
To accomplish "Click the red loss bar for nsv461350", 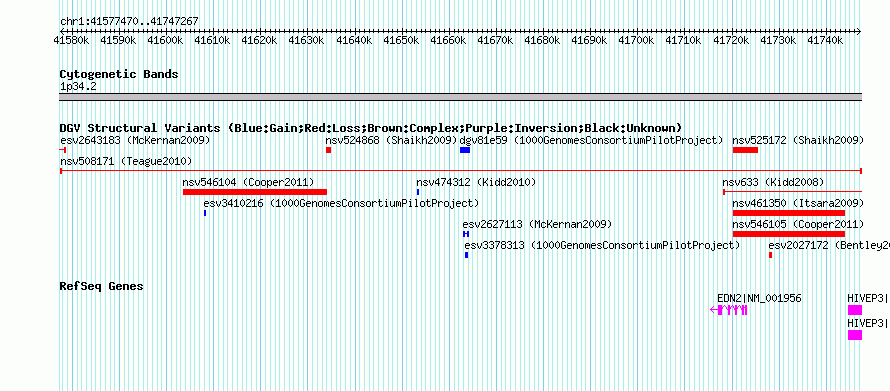I will pyautogui.click(x=789, y=213).
